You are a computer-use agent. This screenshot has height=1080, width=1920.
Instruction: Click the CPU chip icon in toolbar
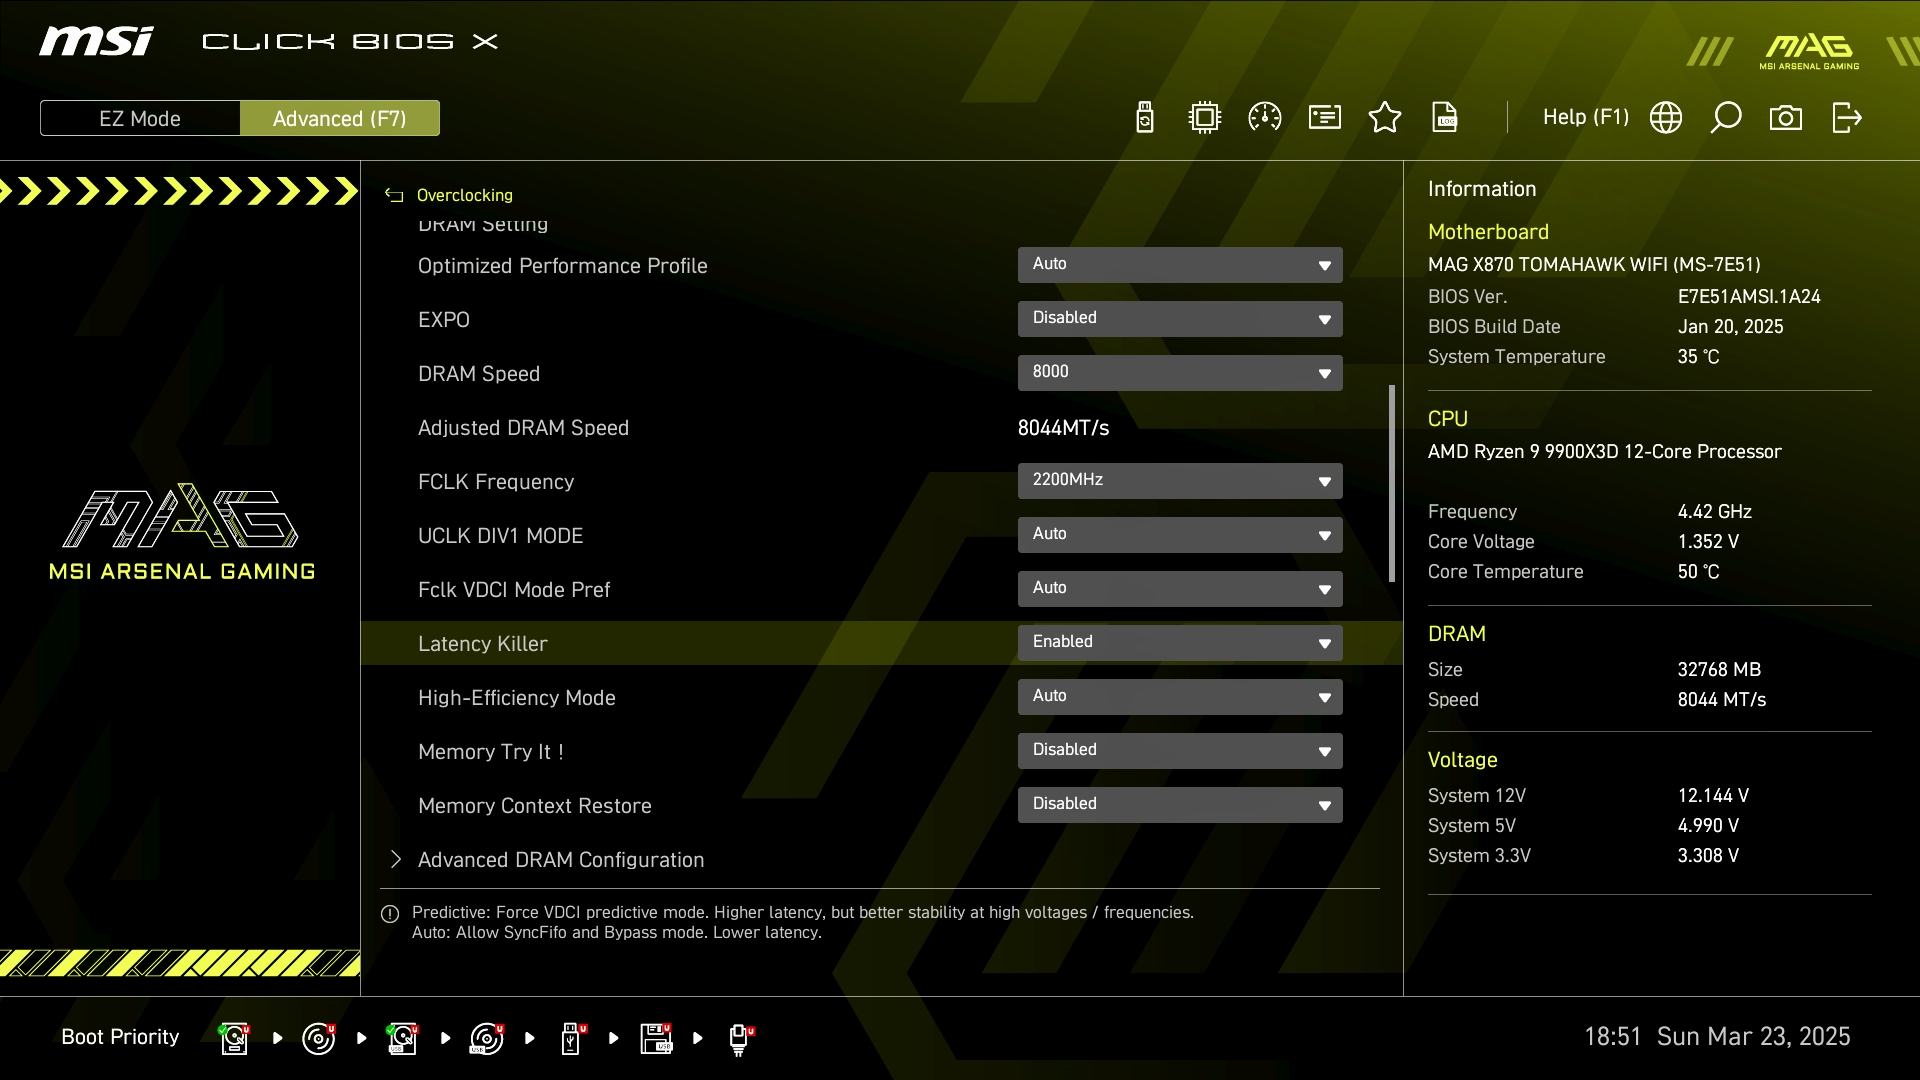pyautogui.click(x=1205, y=118)
